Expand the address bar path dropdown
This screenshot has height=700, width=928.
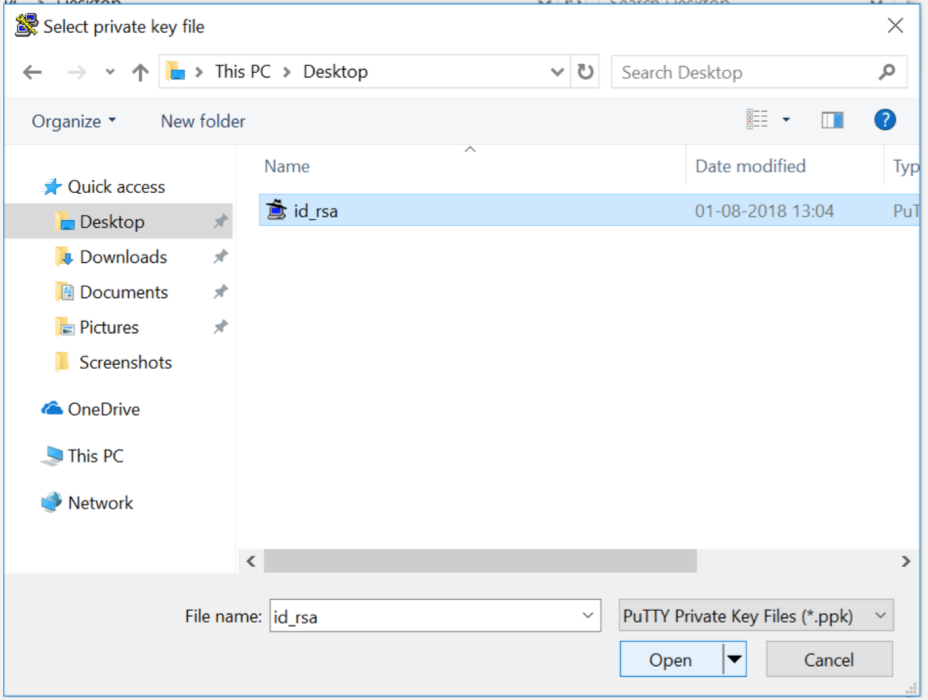(557, 72)
